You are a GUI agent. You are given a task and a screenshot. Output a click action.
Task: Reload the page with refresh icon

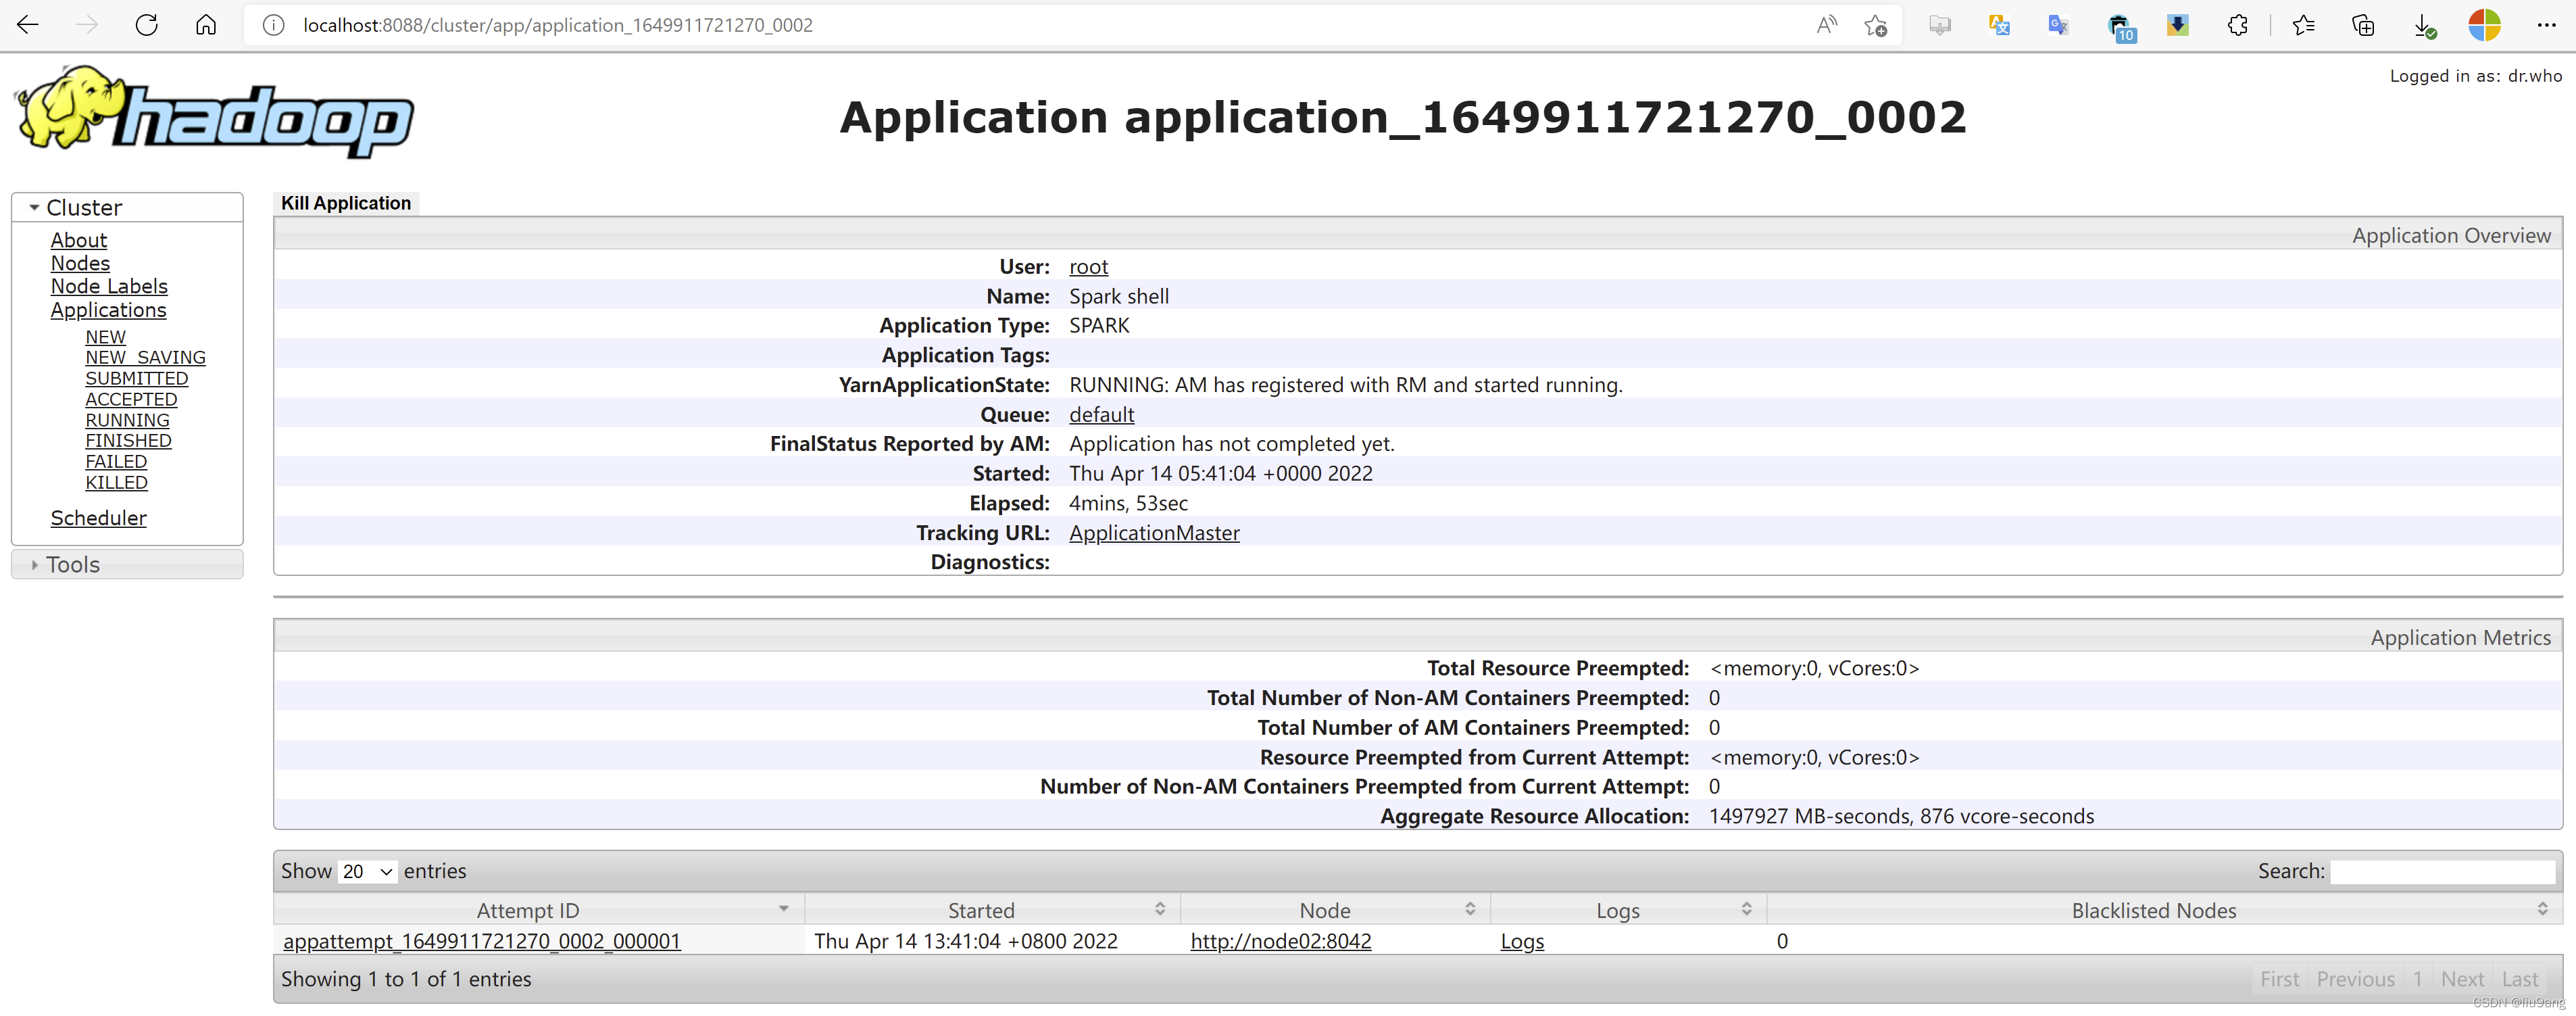[x=147, y=25]
